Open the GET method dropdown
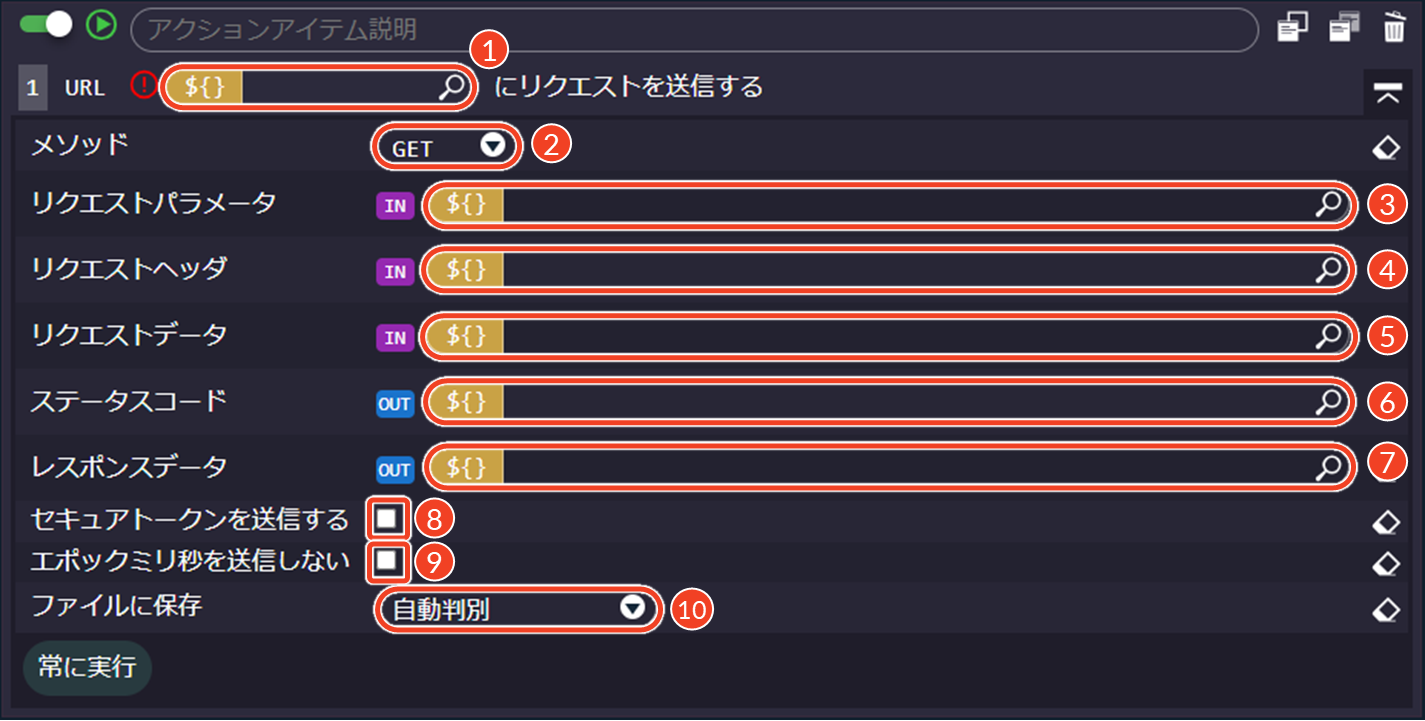The image size is (1425, 721). coord(446,148)
